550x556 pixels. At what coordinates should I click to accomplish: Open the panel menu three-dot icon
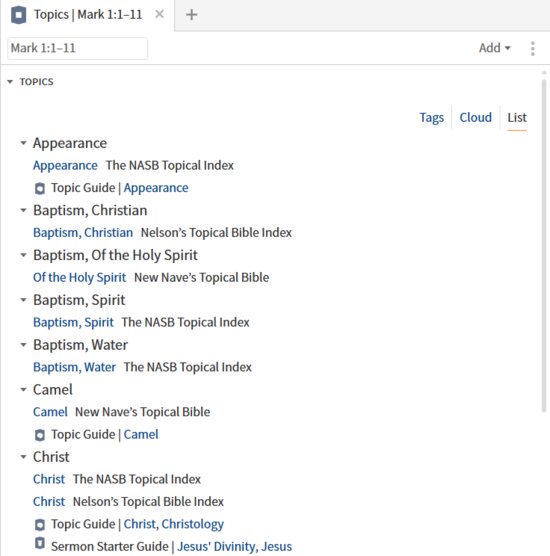point(533,48)
